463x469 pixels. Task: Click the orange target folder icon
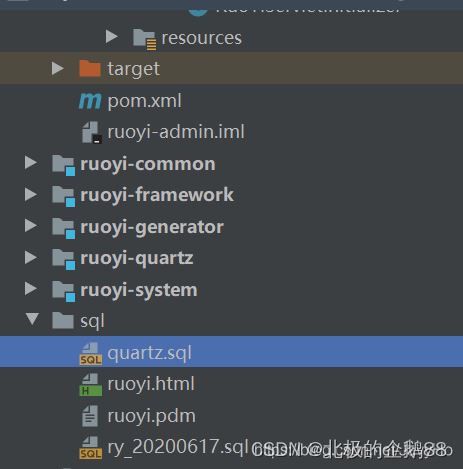(90, 69)
